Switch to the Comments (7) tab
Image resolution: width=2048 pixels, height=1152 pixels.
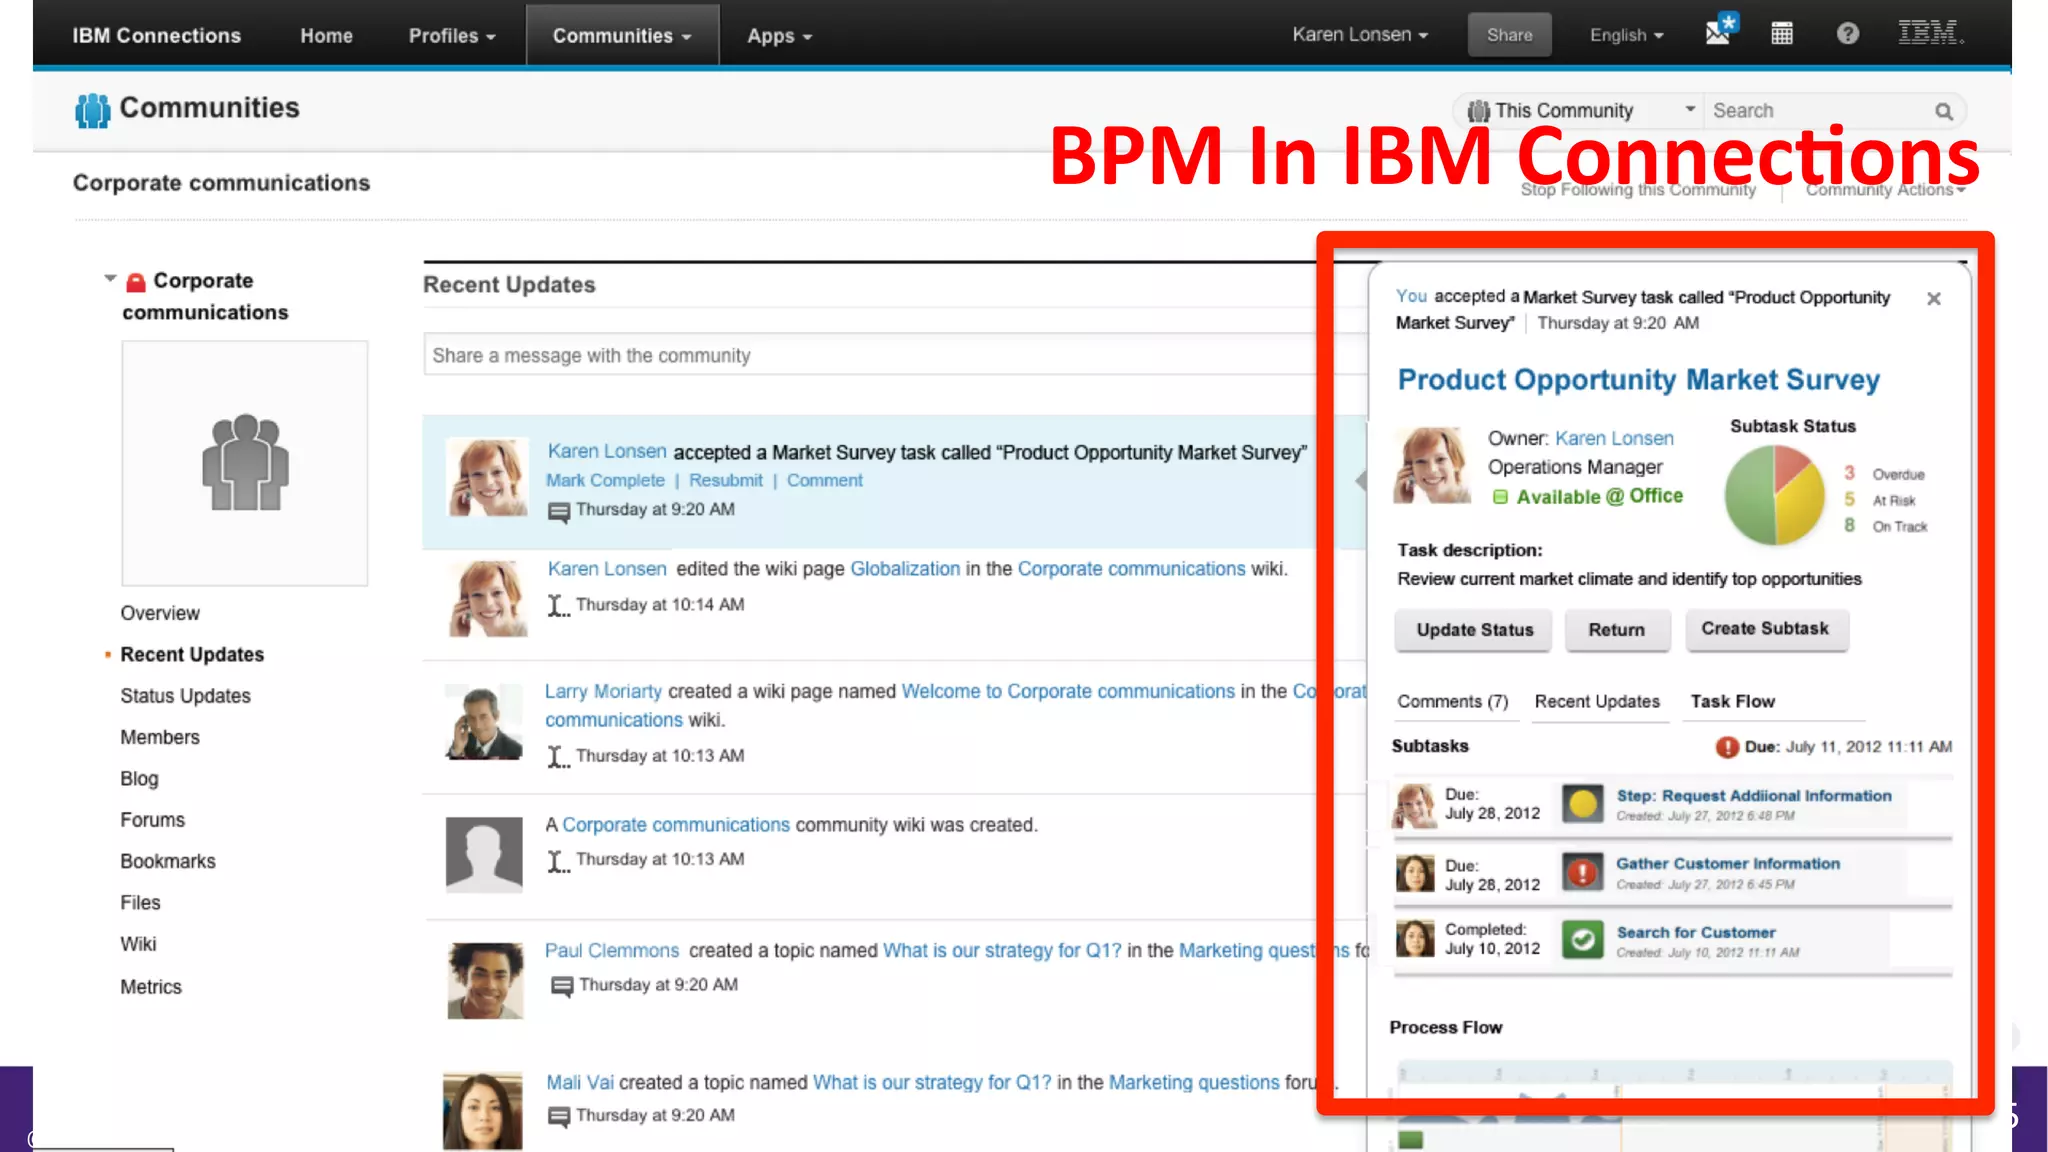tap(1452, 701)
